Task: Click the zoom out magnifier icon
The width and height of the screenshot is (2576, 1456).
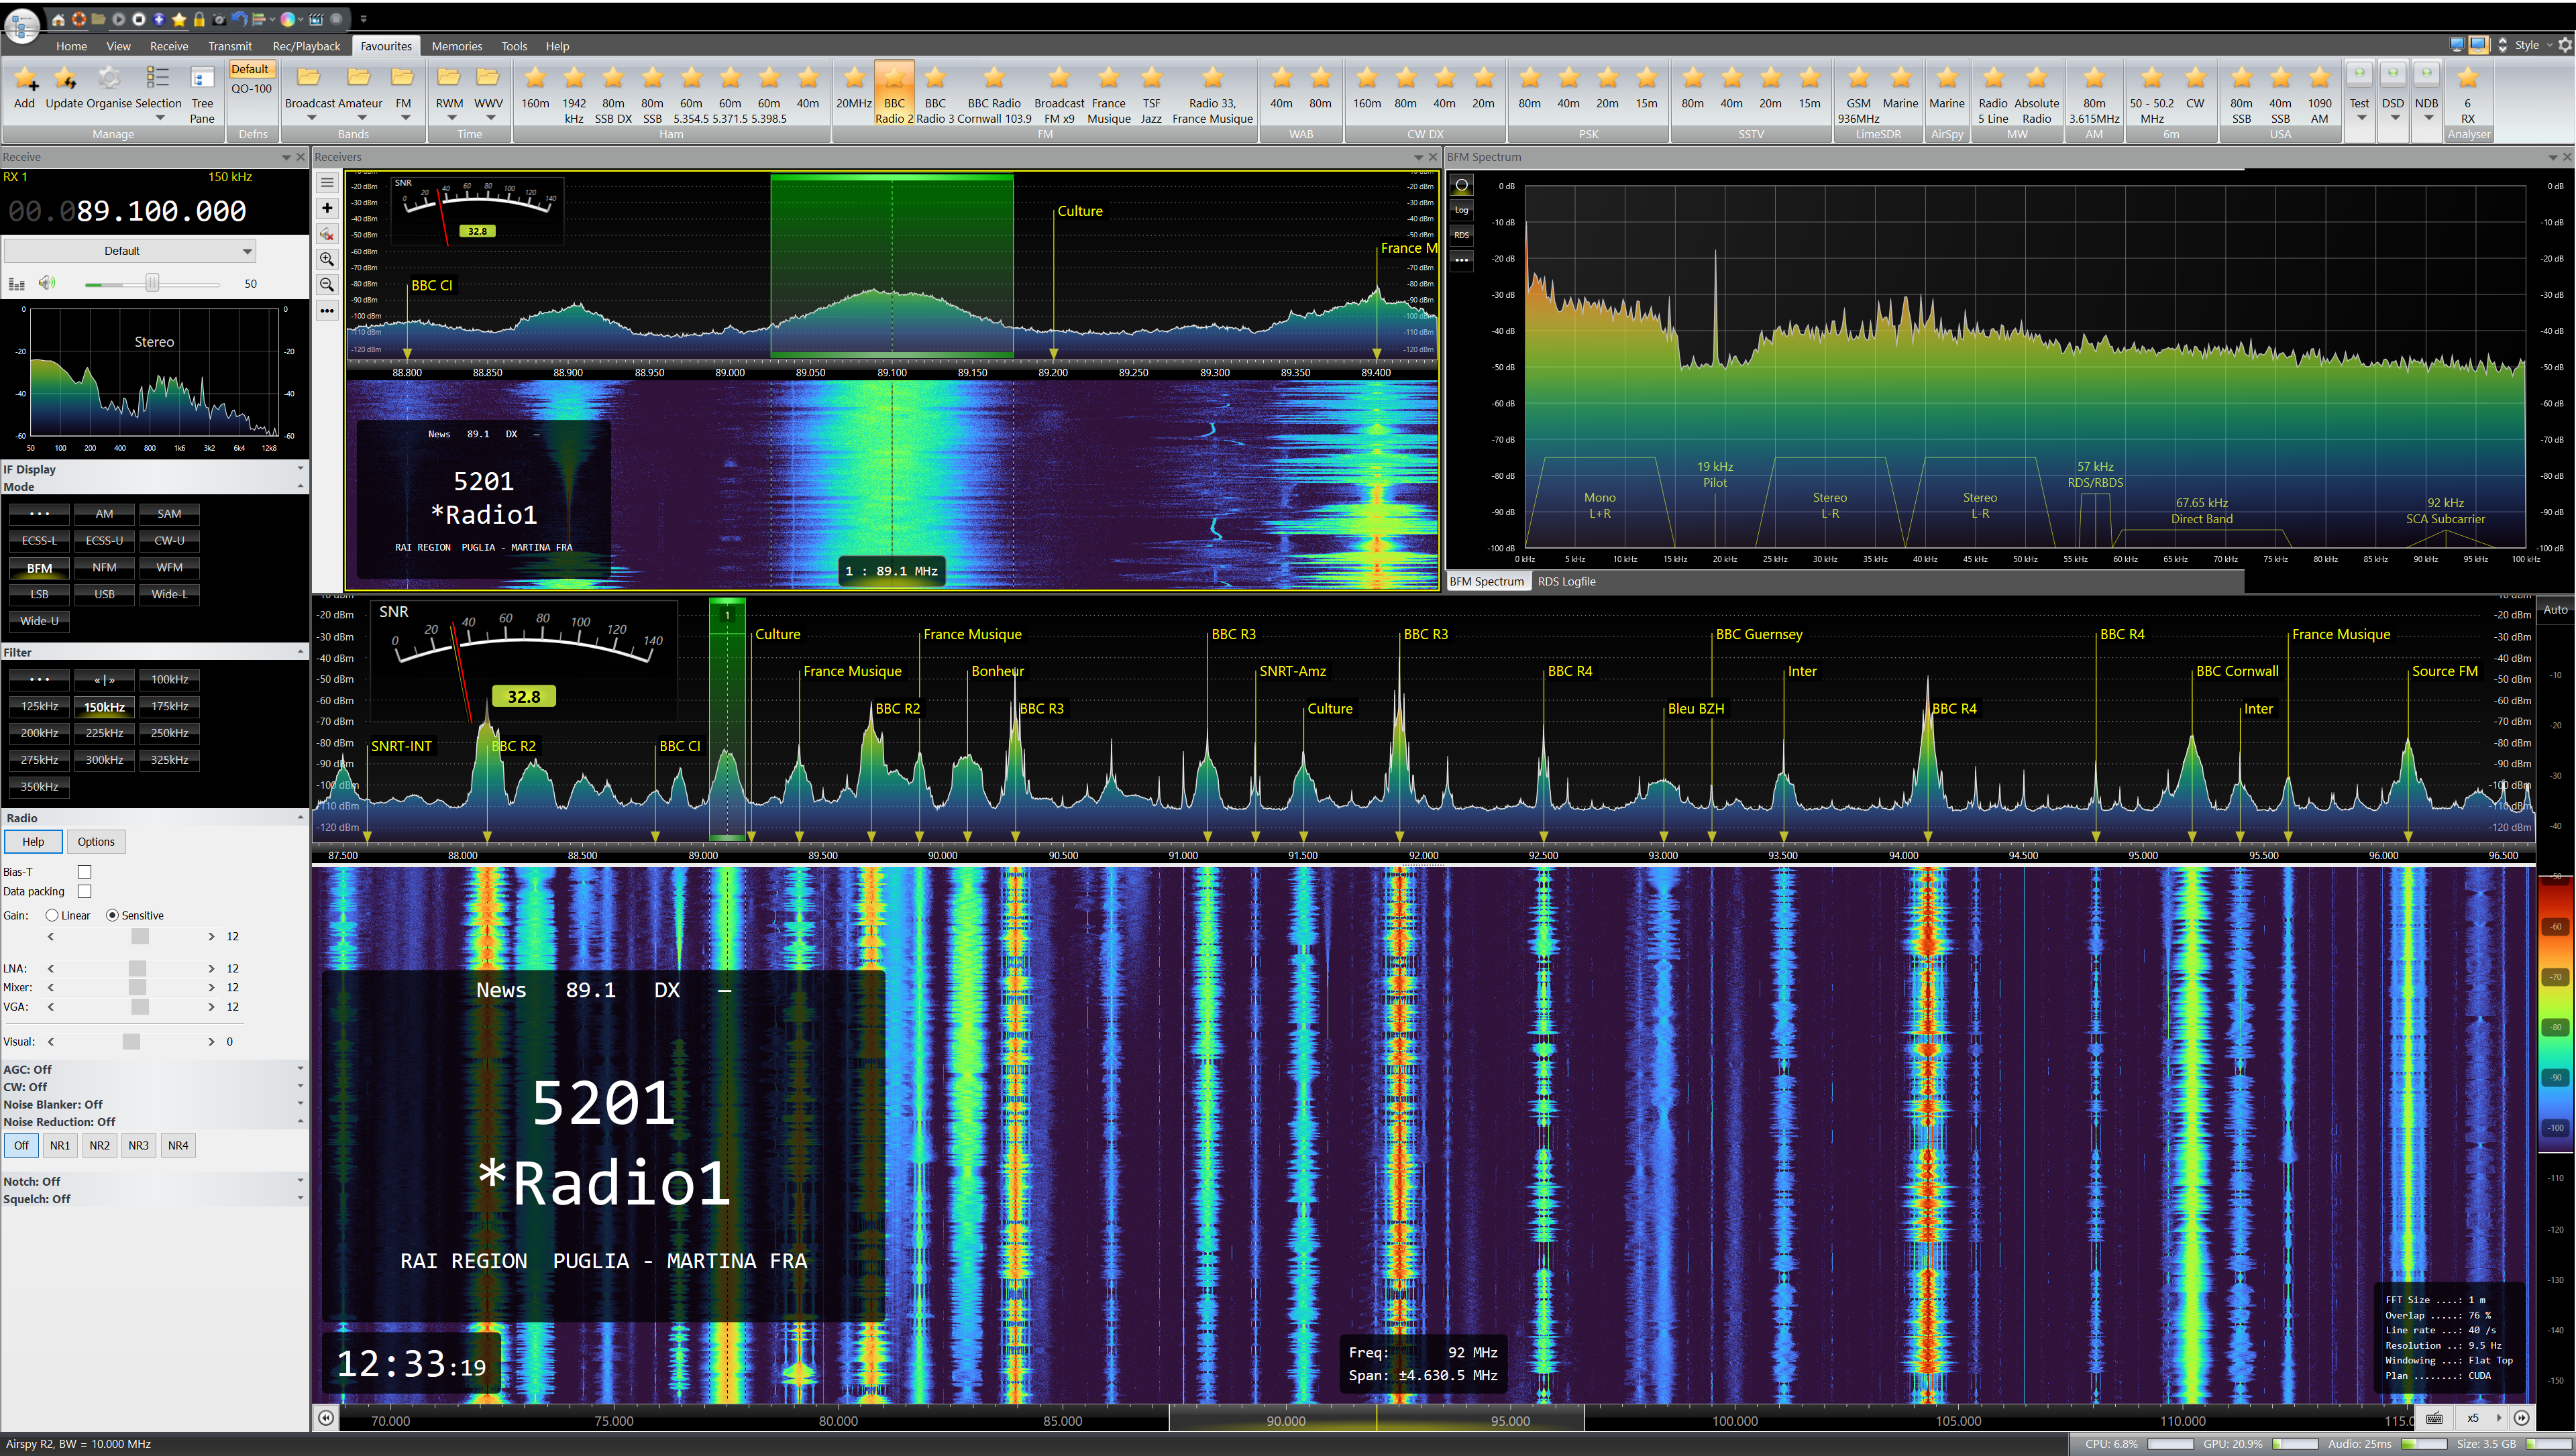Action: click(x=327, y=285)
